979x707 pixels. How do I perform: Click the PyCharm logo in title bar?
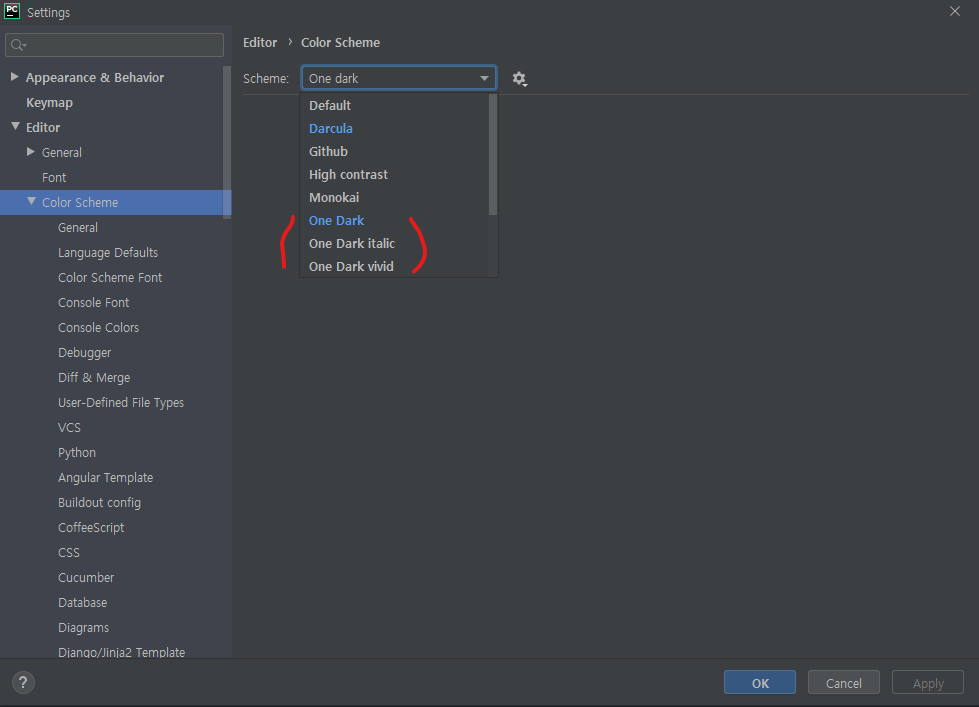coord(12,11)
